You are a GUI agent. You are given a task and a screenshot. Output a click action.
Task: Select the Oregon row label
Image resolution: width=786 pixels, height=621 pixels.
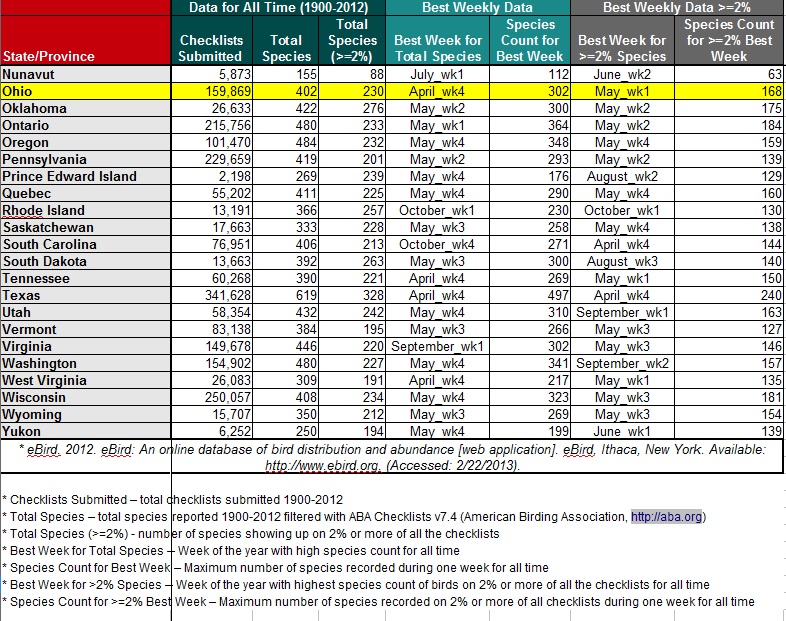pyautogui.click(x=85, y=142)
